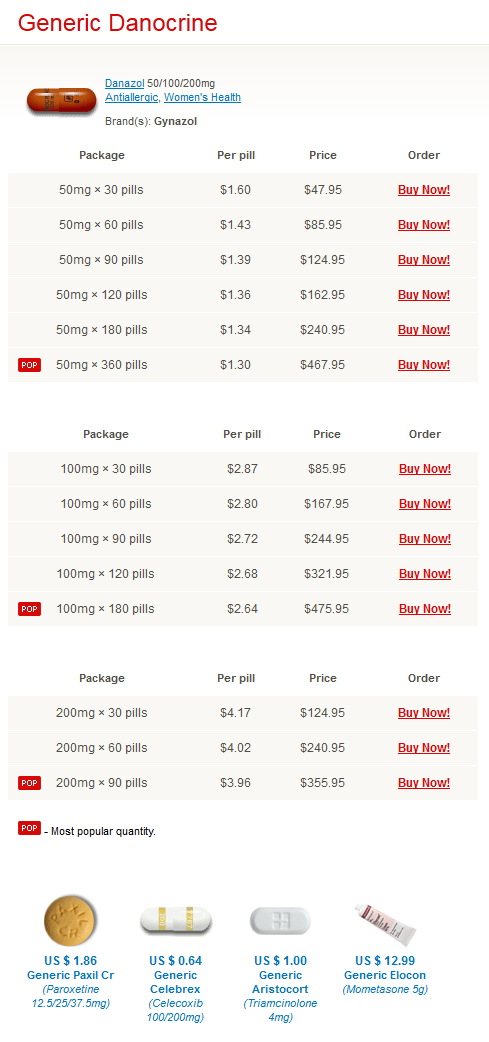
Task: Open the Generic Paxil Cr product link
Action: click(70, 975)
